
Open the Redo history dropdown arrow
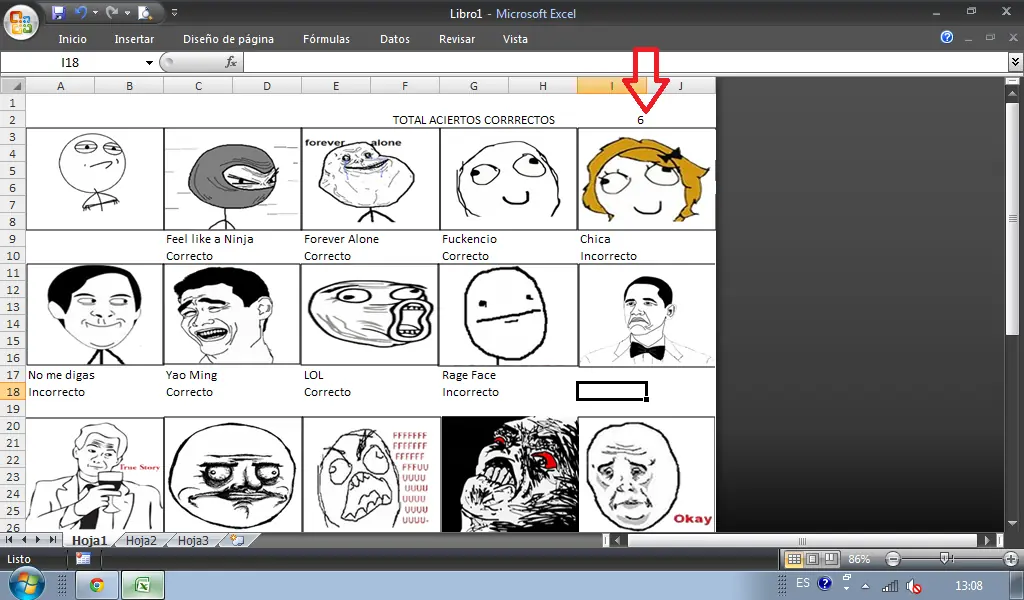click(x=127, y=12)
